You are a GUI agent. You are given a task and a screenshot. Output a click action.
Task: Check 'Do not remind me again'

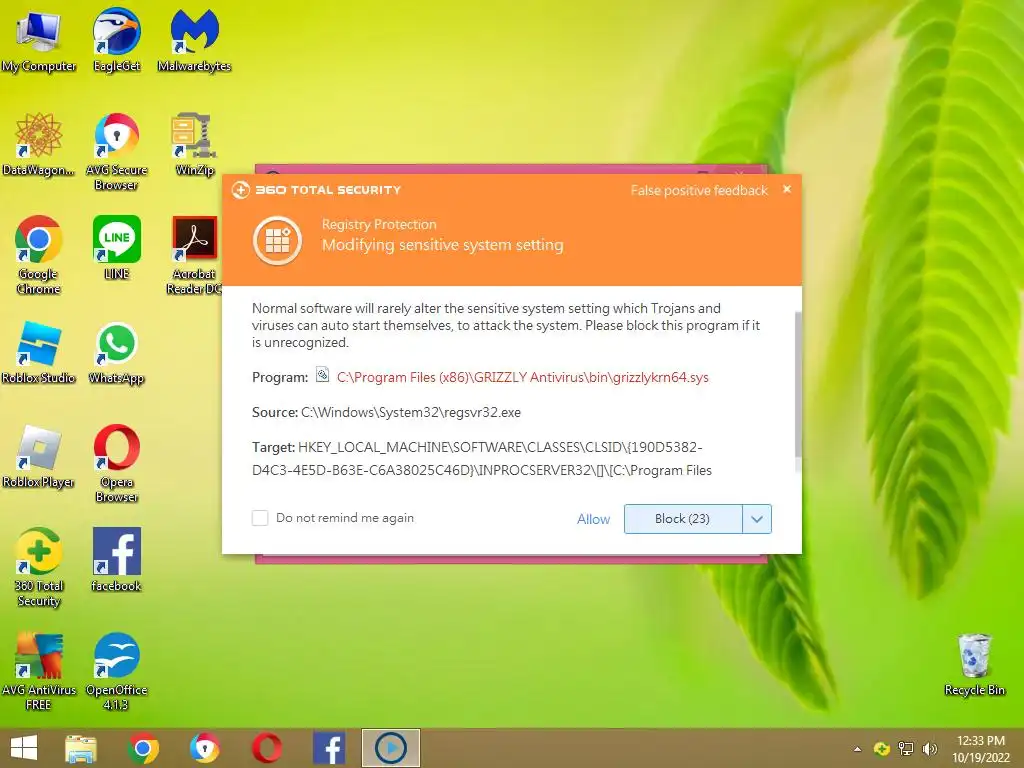(260, 518)
